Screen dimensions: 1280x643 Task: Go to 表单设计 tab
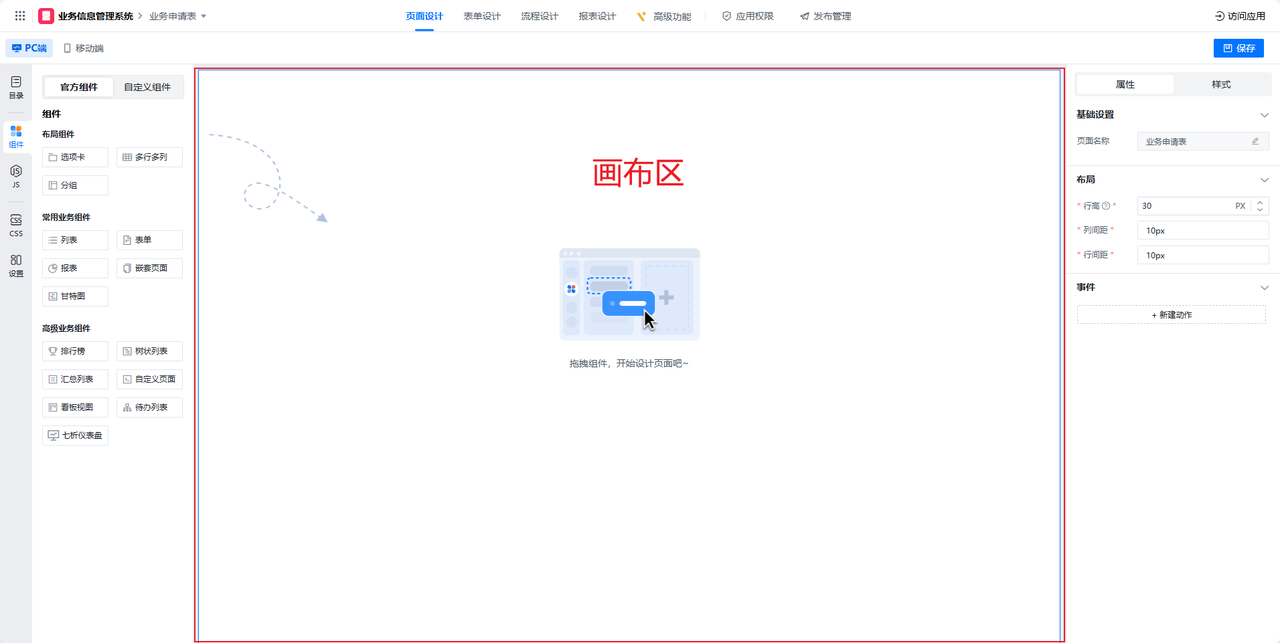482,16
